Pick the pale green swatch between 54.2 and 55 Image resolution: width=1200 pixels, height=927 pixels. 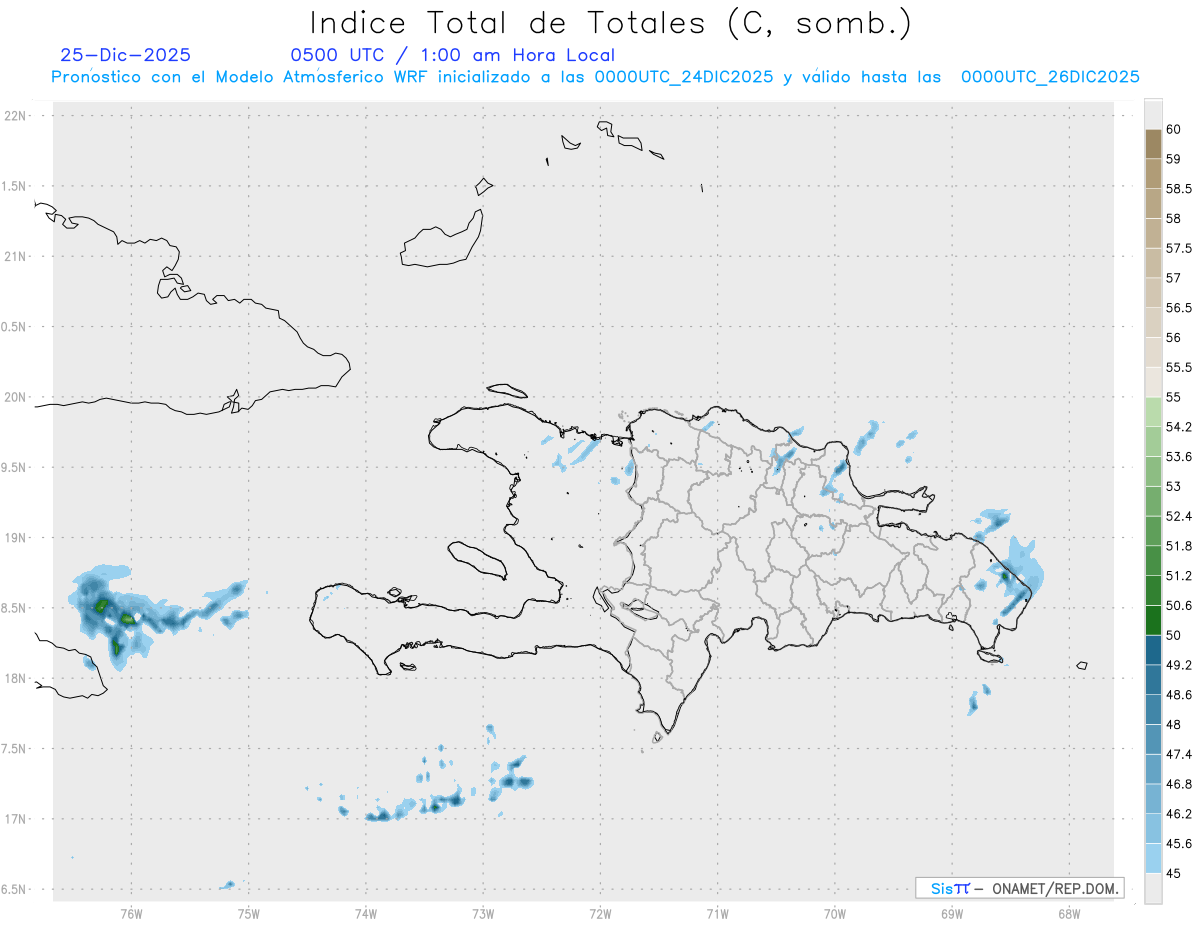[1153, 412]
